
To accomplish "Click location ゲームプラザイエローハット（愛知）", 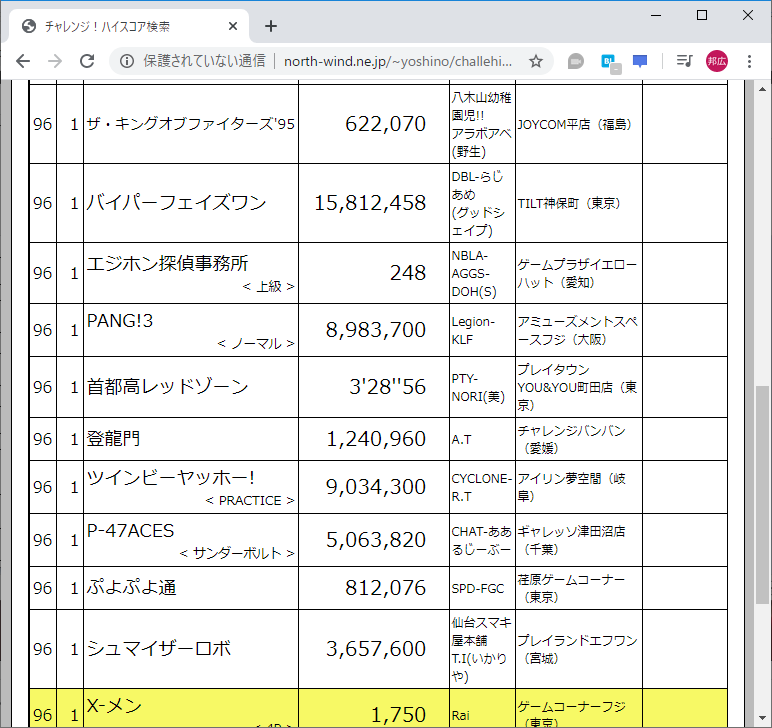I will click(577, 274).
